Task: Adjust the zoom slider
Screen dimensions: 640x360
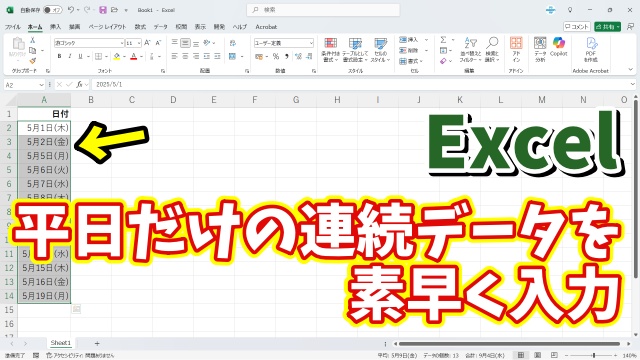Action: (x=594, y=355)
